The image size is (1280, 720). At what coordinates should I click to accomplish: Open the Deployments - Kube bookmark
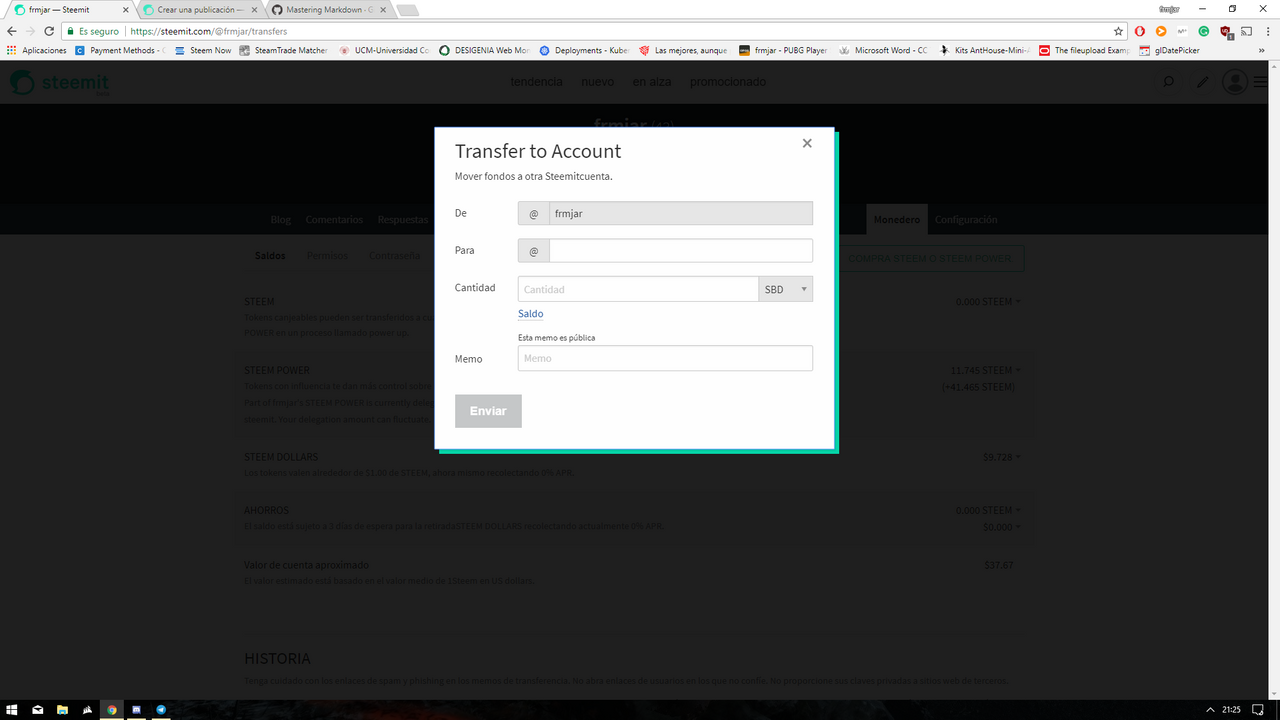point(584,50)
